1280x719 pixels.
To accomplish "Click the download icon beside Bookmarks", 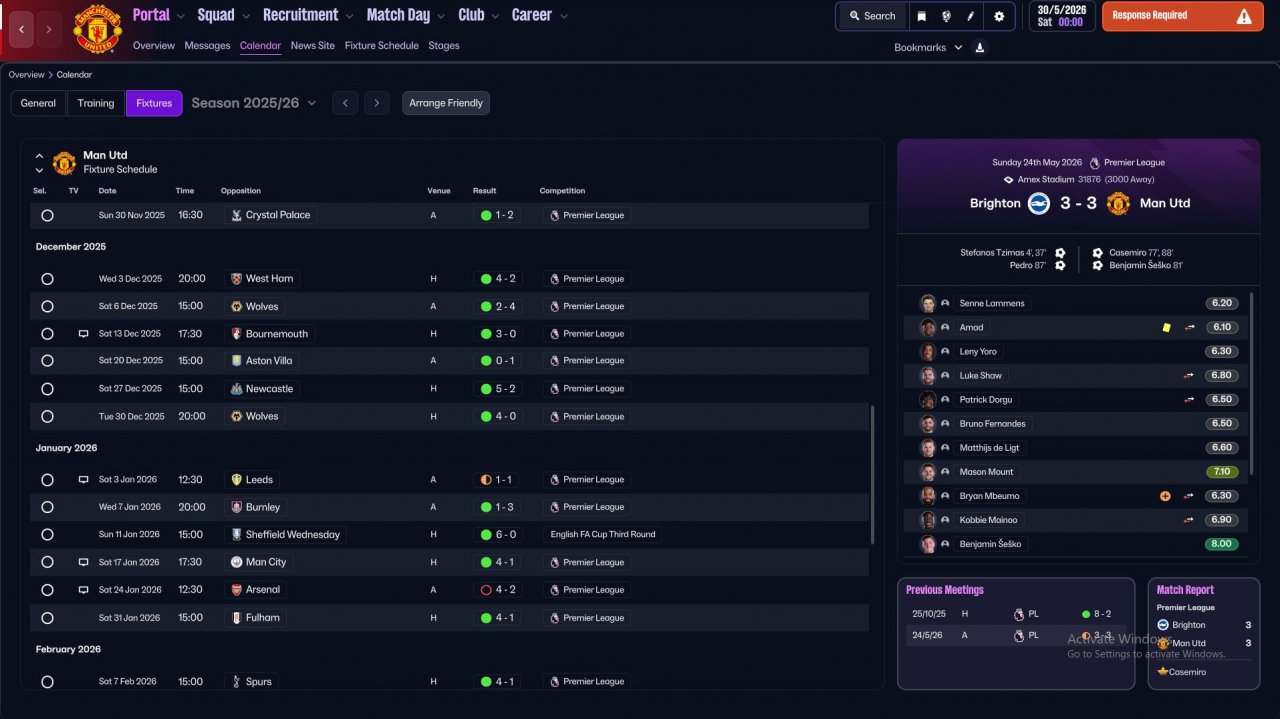I will point(980,47).
